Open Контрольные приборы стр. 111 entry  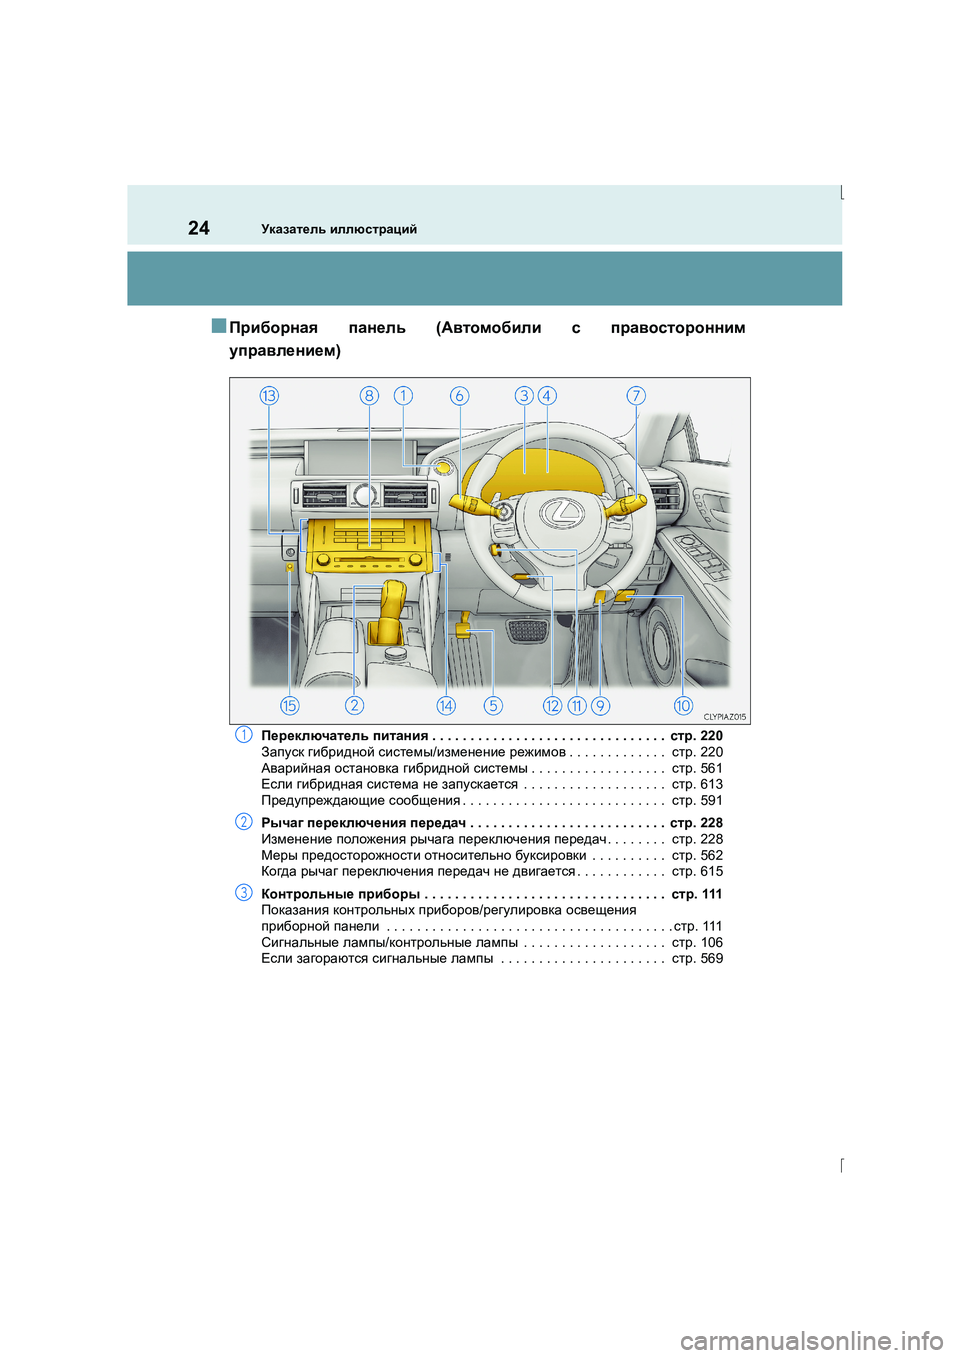tap(492, 894)
